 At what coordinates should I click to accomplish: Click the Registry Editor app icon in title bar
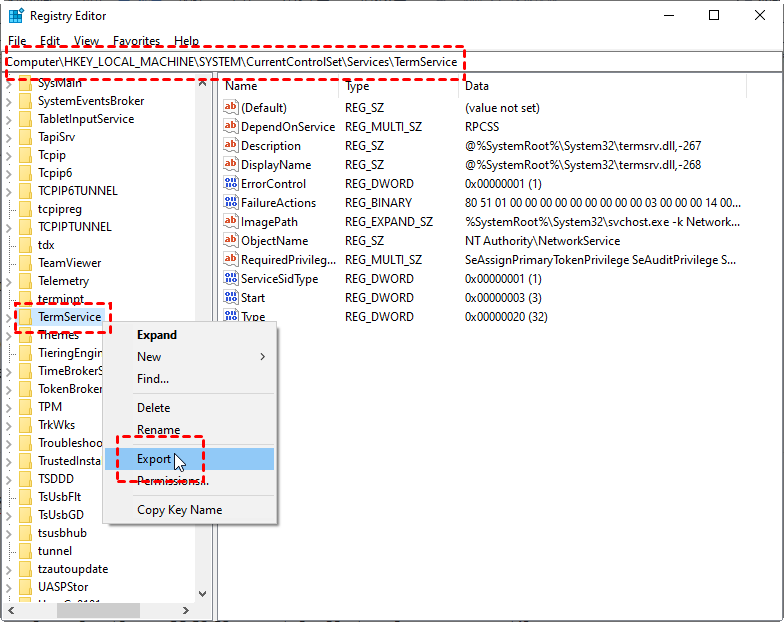point(16,16)
